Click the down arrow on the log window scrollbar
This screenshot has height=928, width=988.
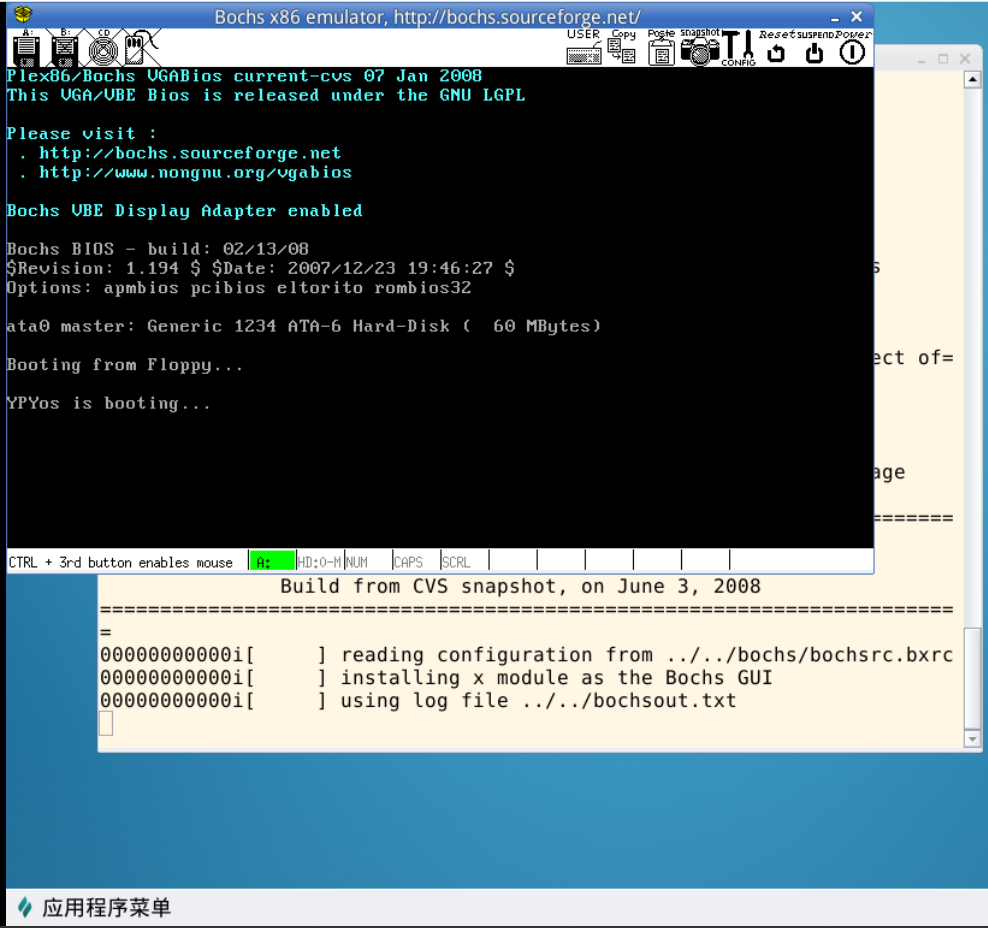pos(971,738)
